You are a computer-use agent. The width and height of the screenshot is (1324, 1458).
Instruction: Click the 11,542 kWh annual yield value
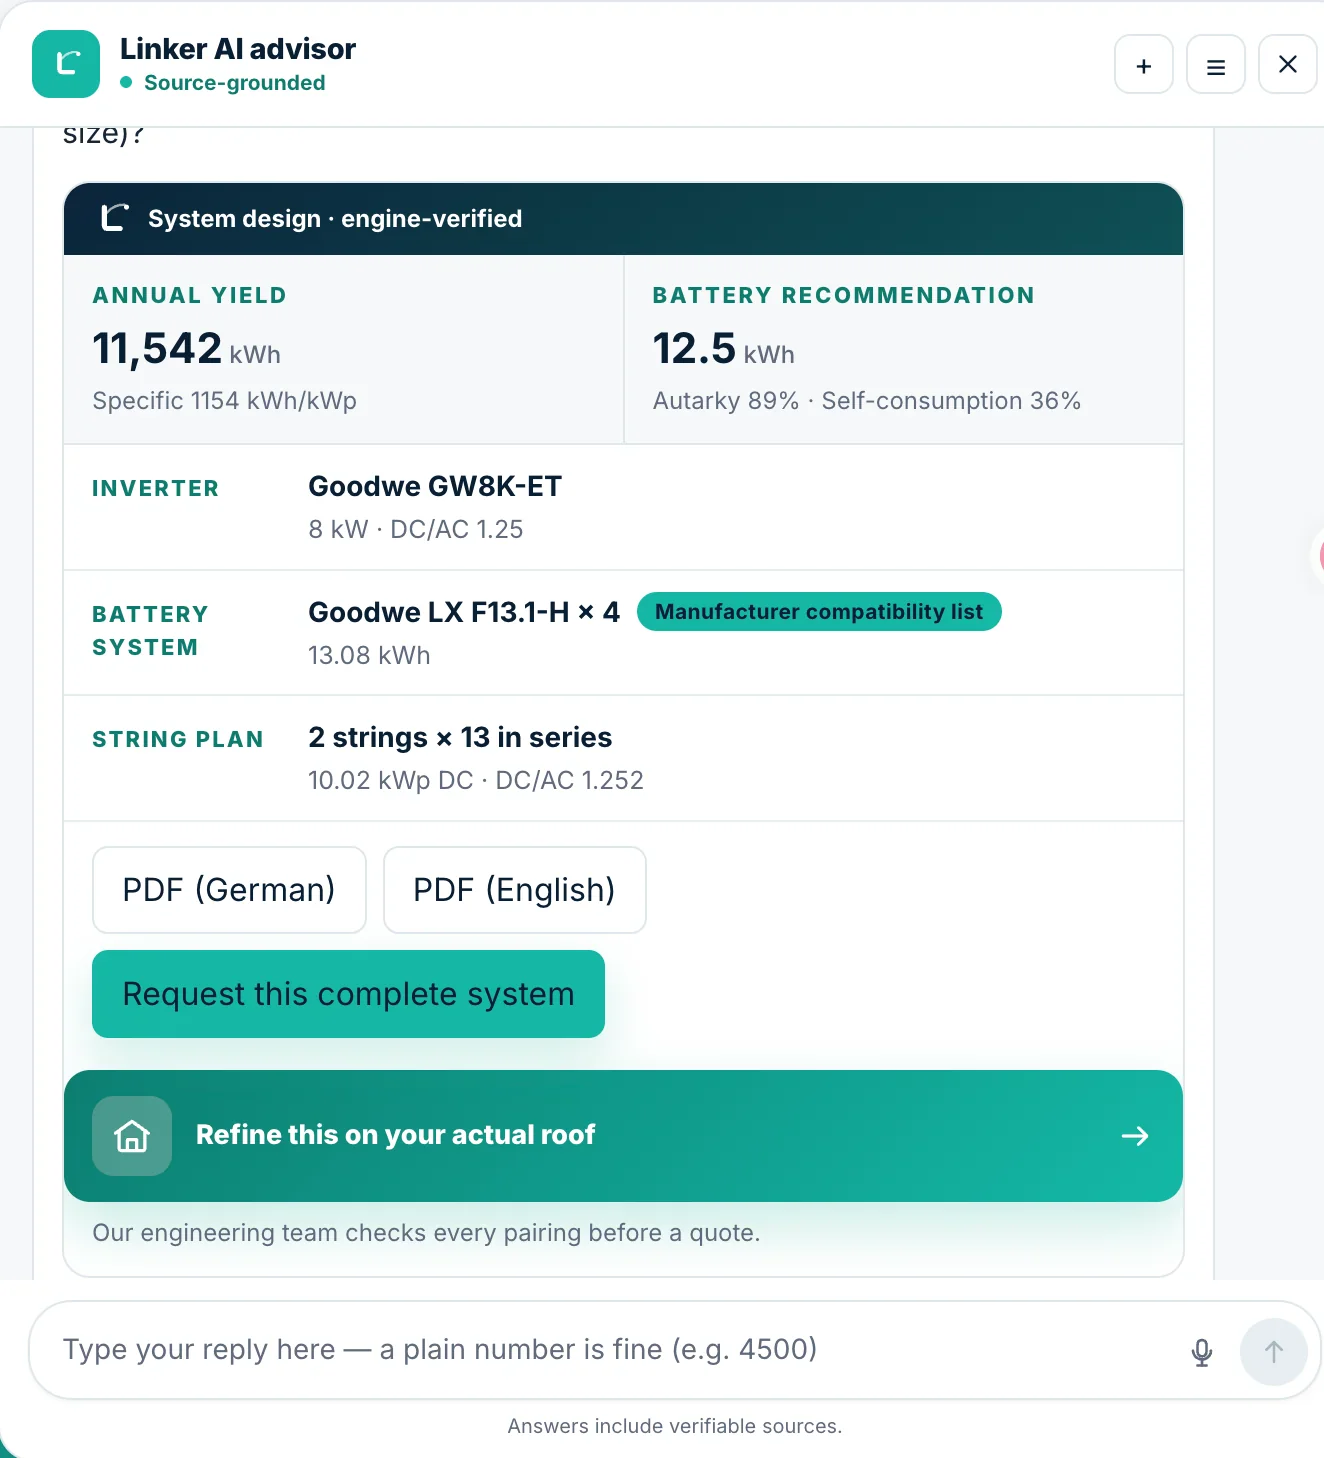(187, 349)
